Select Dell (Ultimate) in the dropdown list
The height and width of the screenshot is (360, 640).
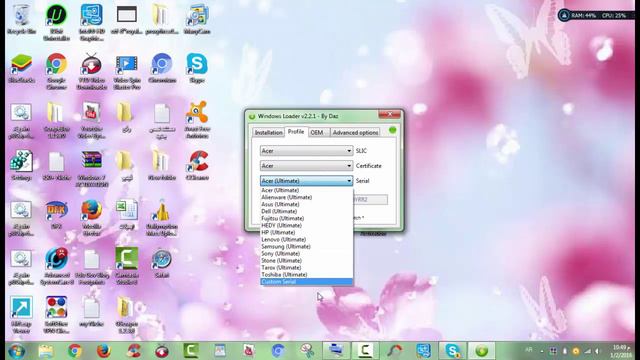pos(306,211)
